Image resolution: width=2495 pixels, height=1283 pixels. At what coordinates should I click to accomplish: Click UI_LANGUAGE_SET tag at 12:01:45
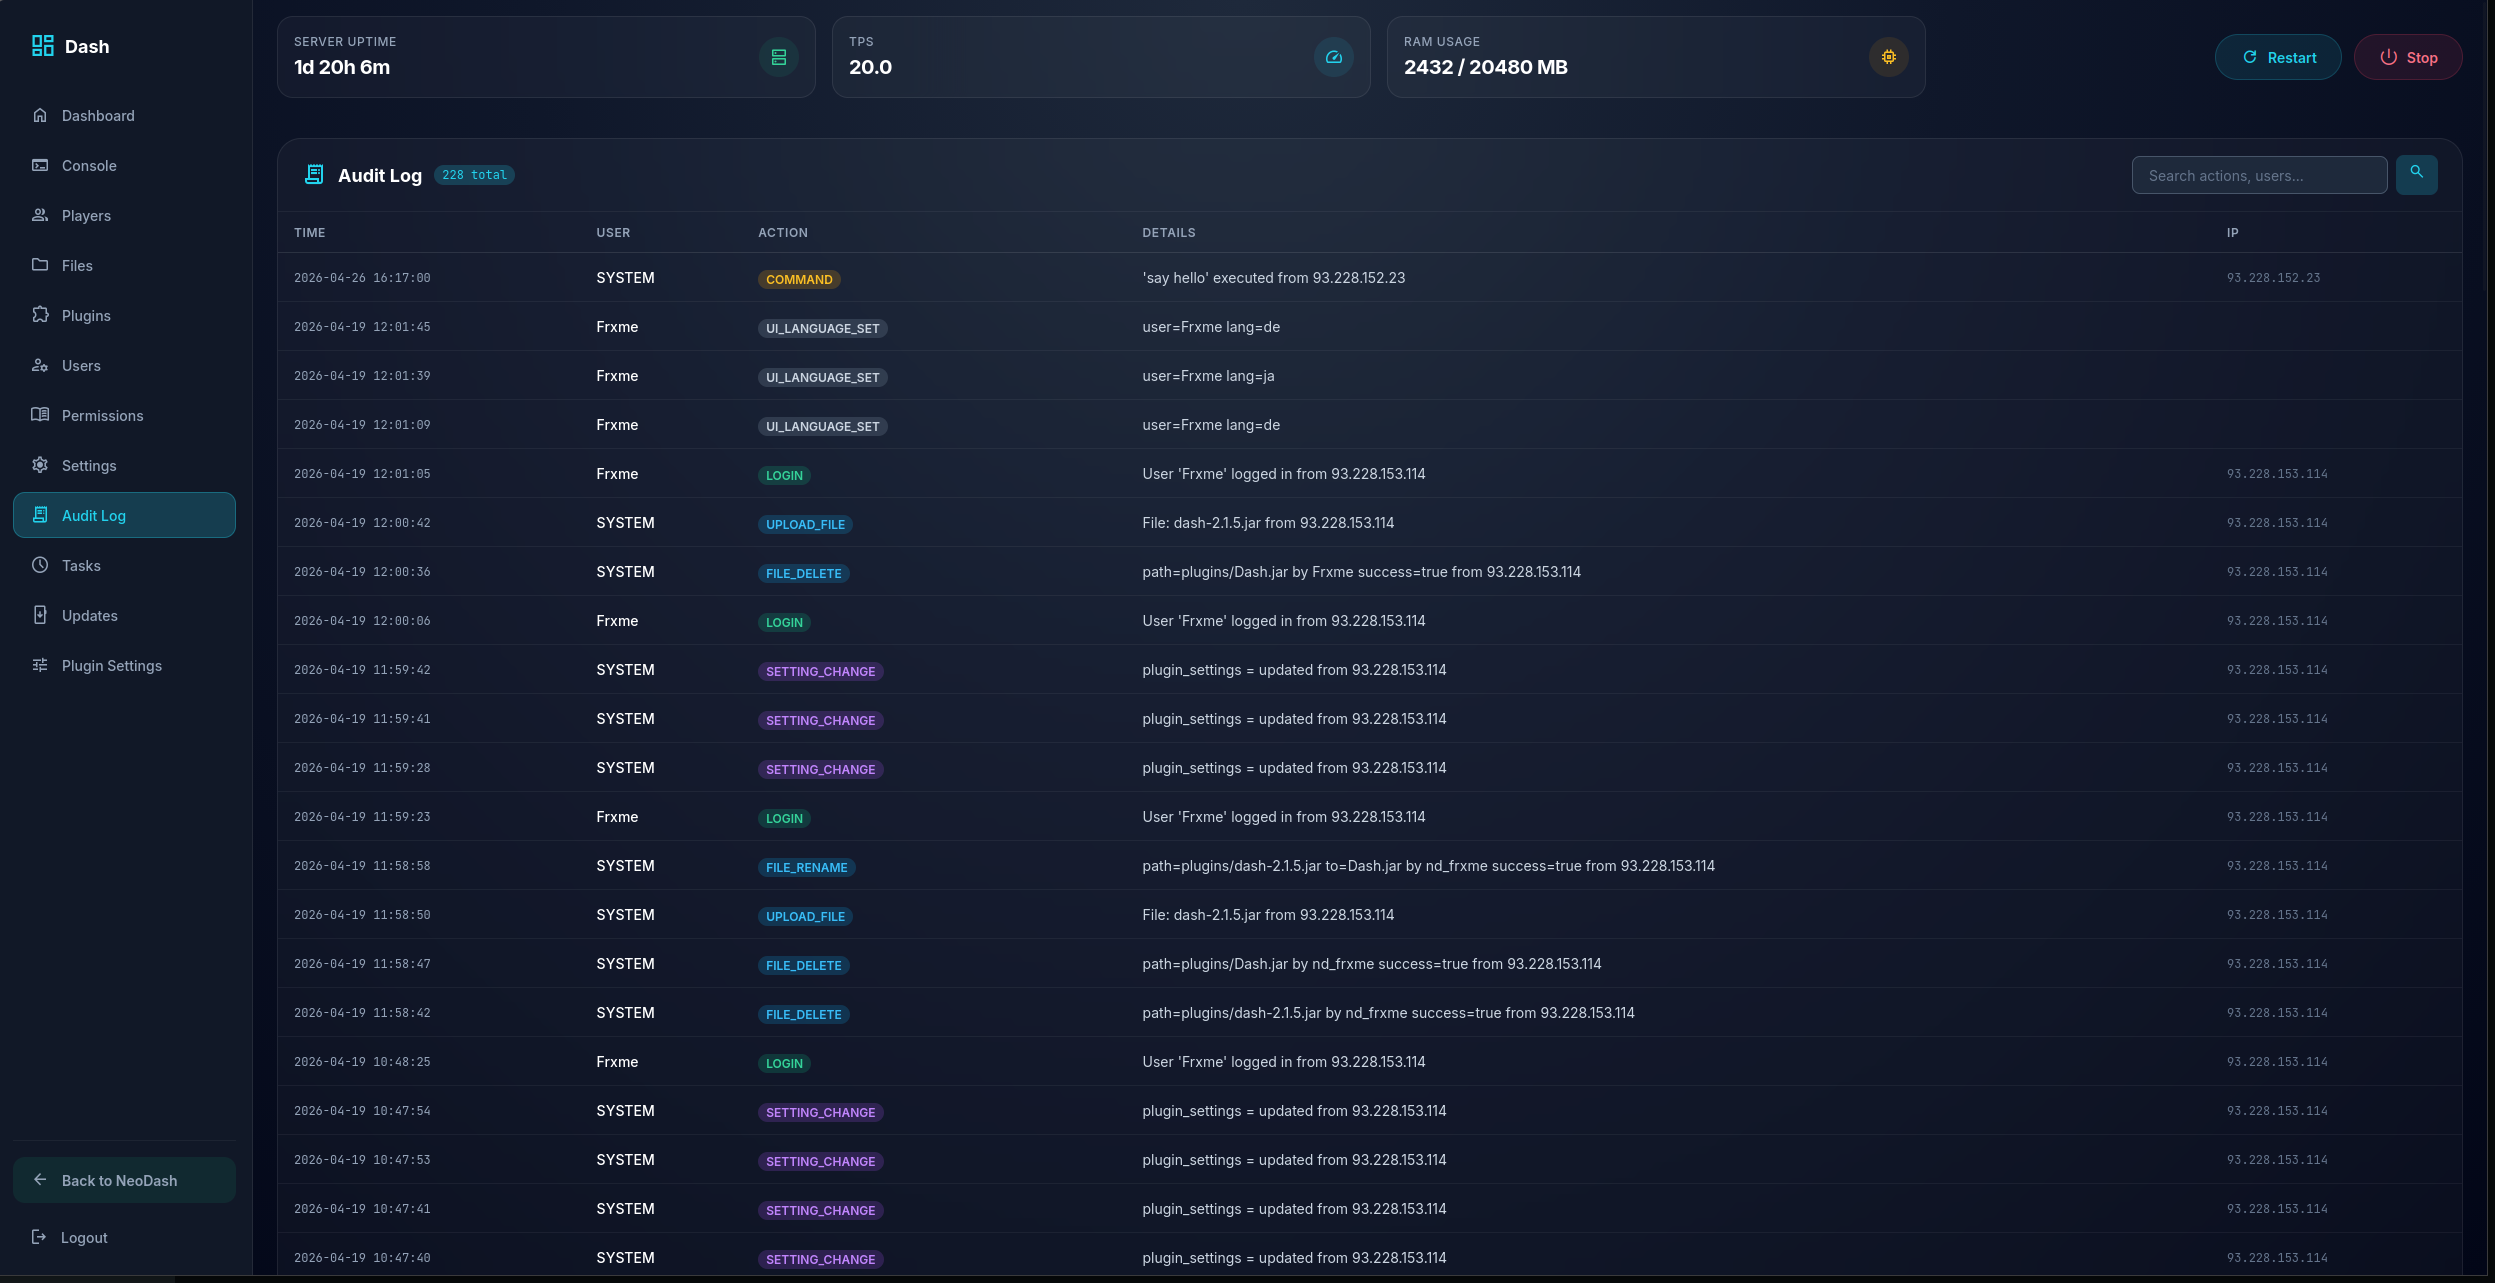coord(822,328)
